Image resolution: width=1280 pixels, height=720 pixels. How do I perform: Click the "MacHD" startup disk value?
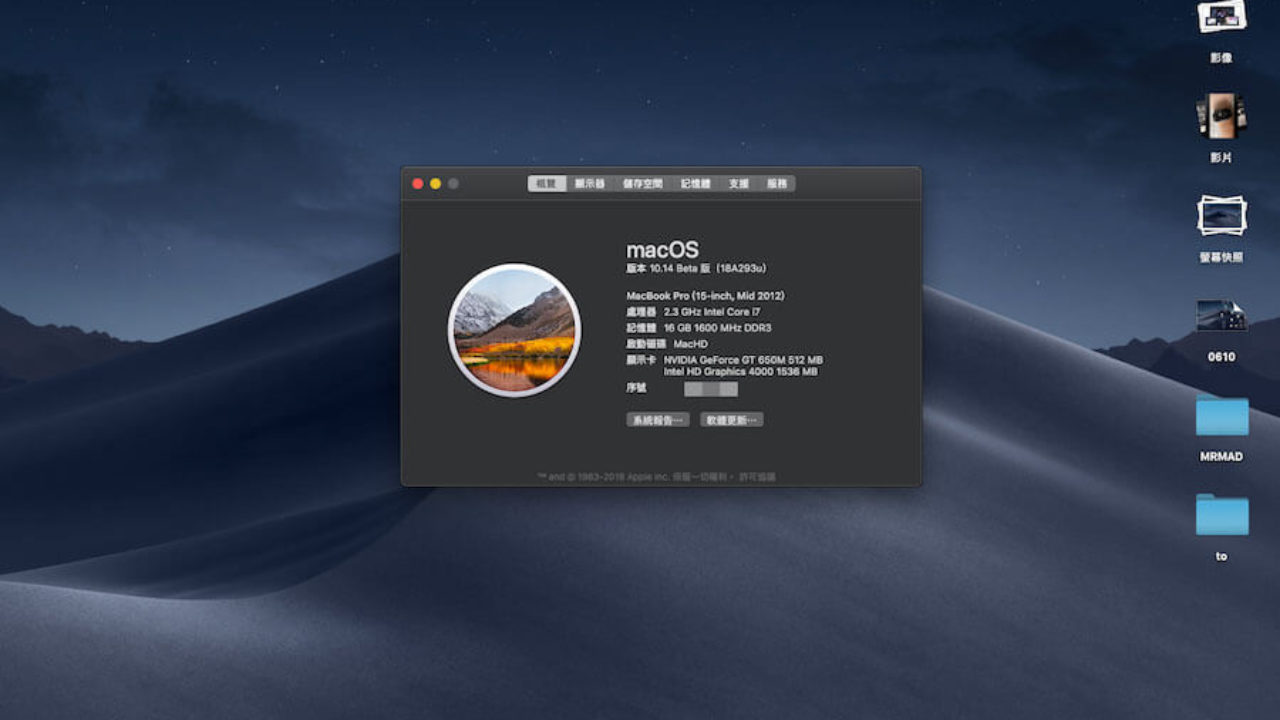point(691,344)
